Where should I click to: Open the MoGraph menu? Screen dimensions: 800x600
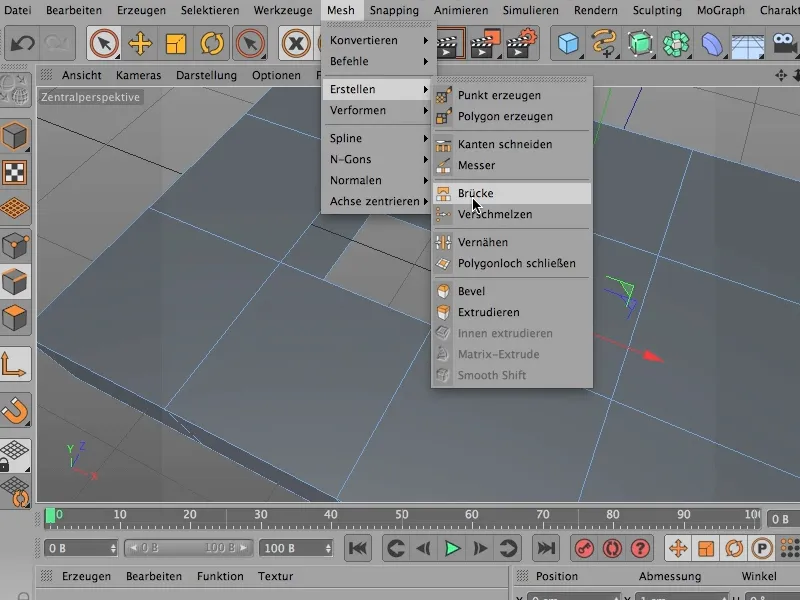coord(720,10)
